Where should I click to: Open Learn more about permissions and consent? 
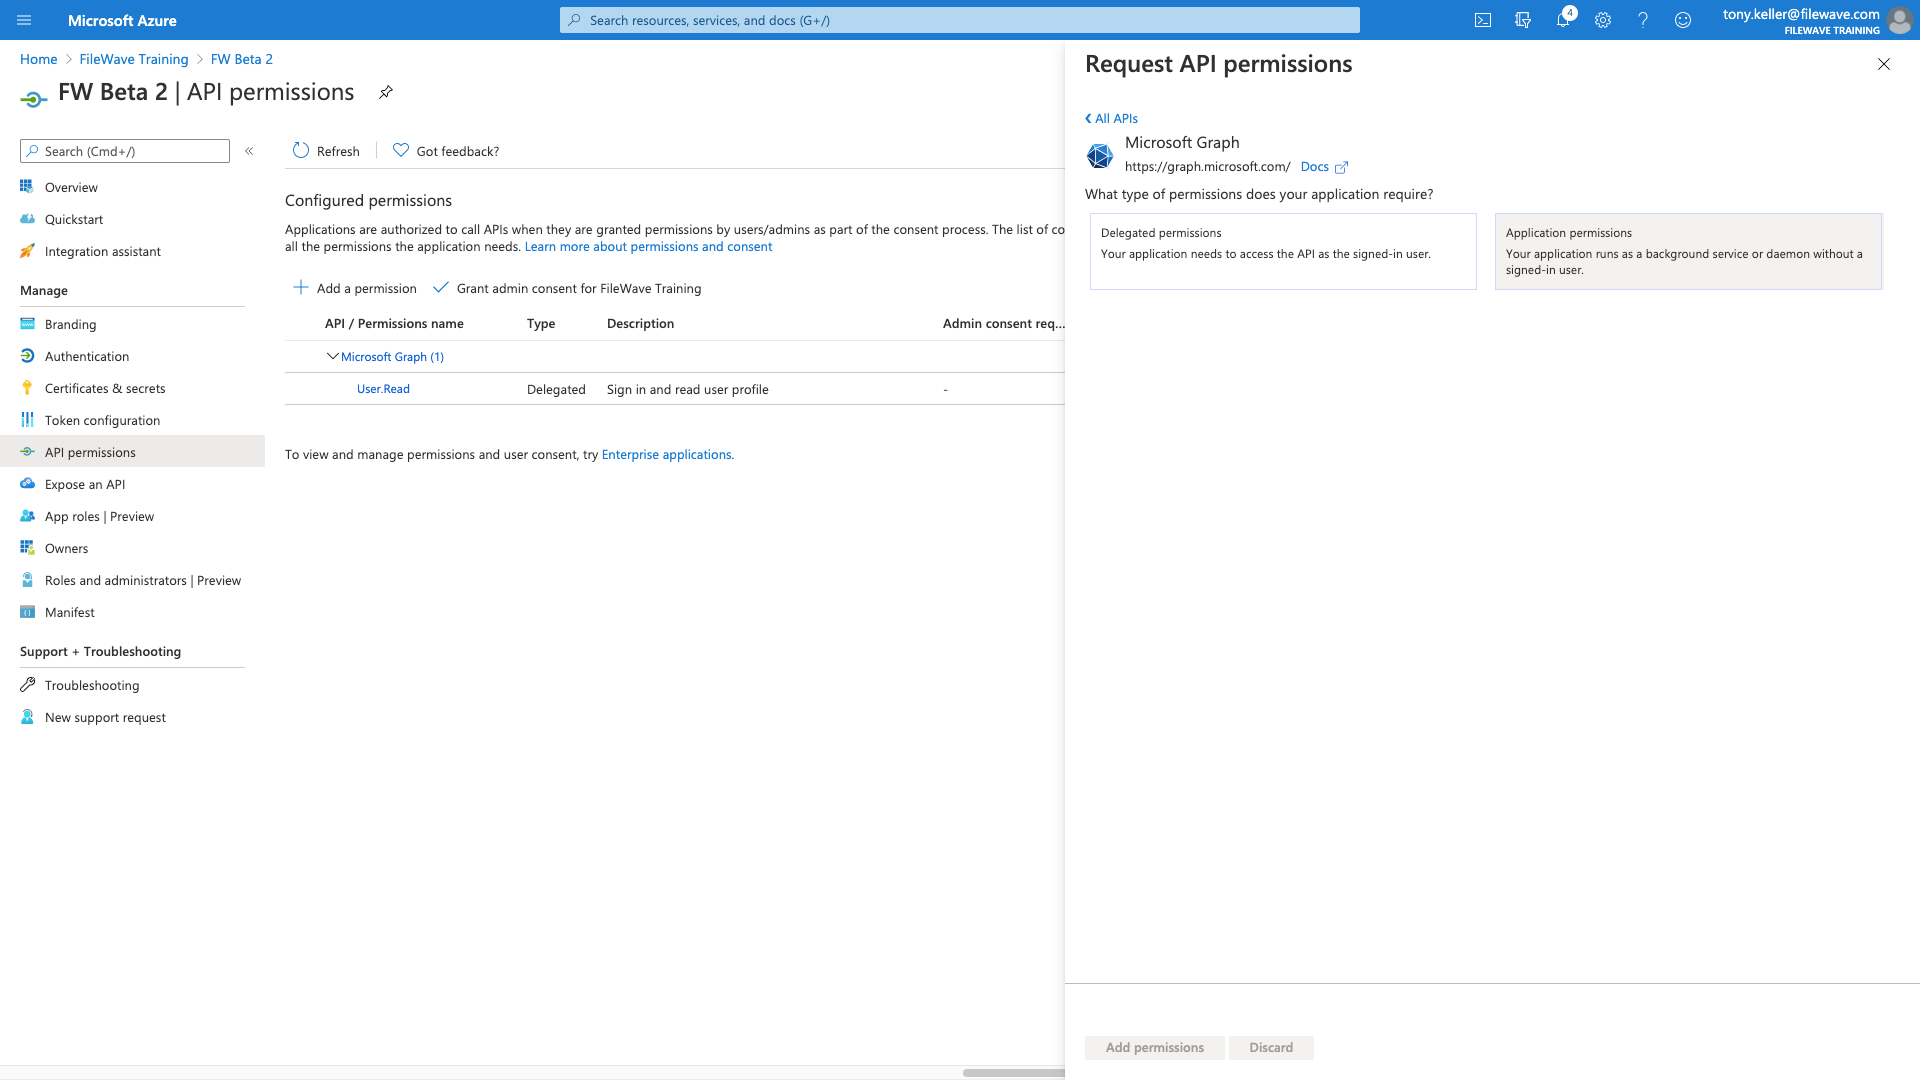click(648, 247)
